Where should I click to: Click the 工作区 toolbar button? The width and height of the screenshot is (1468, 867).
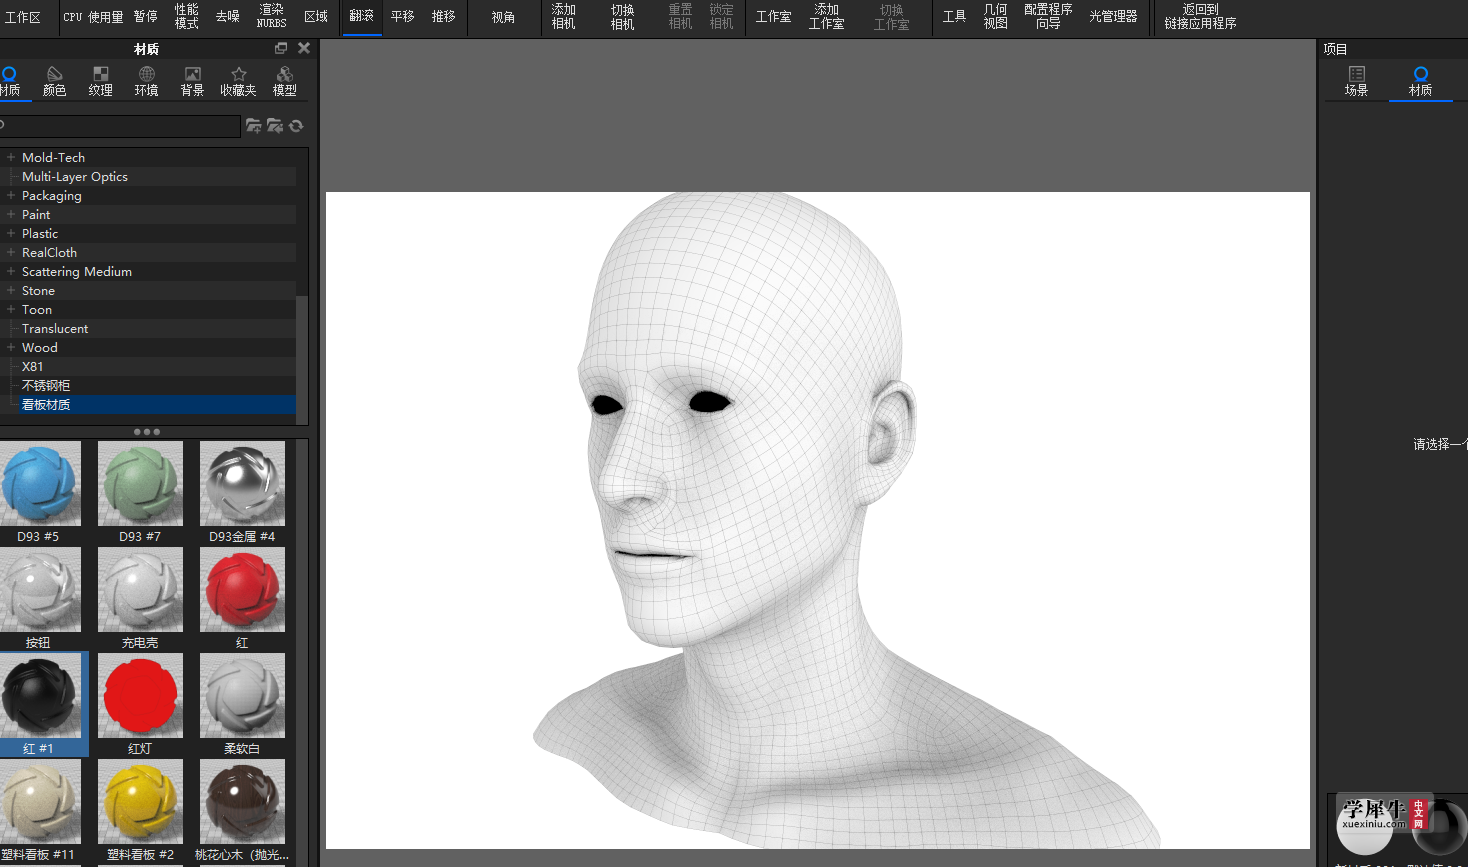(23, 17)
